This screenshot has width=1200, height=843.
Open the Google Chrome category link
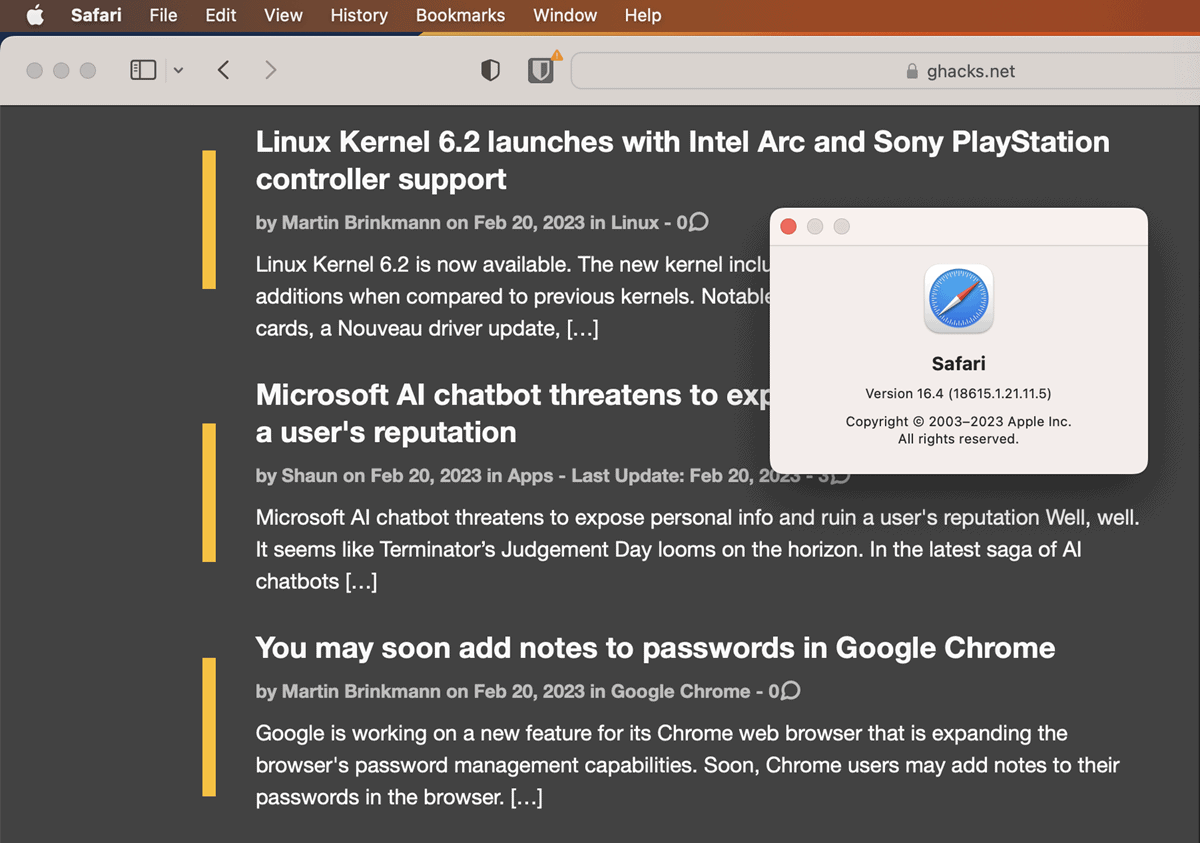(680, 691)
